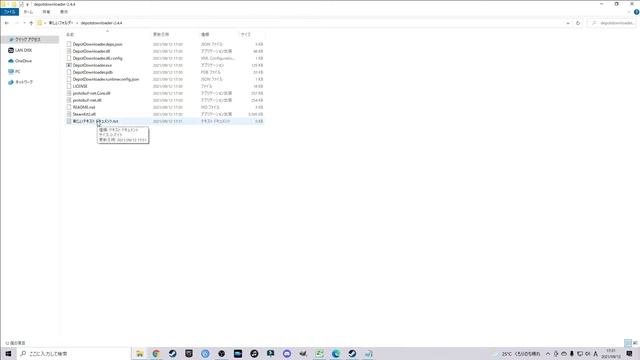Open the Windows Start menu
This screenshot has width=640, height=360.
point(8,353)
